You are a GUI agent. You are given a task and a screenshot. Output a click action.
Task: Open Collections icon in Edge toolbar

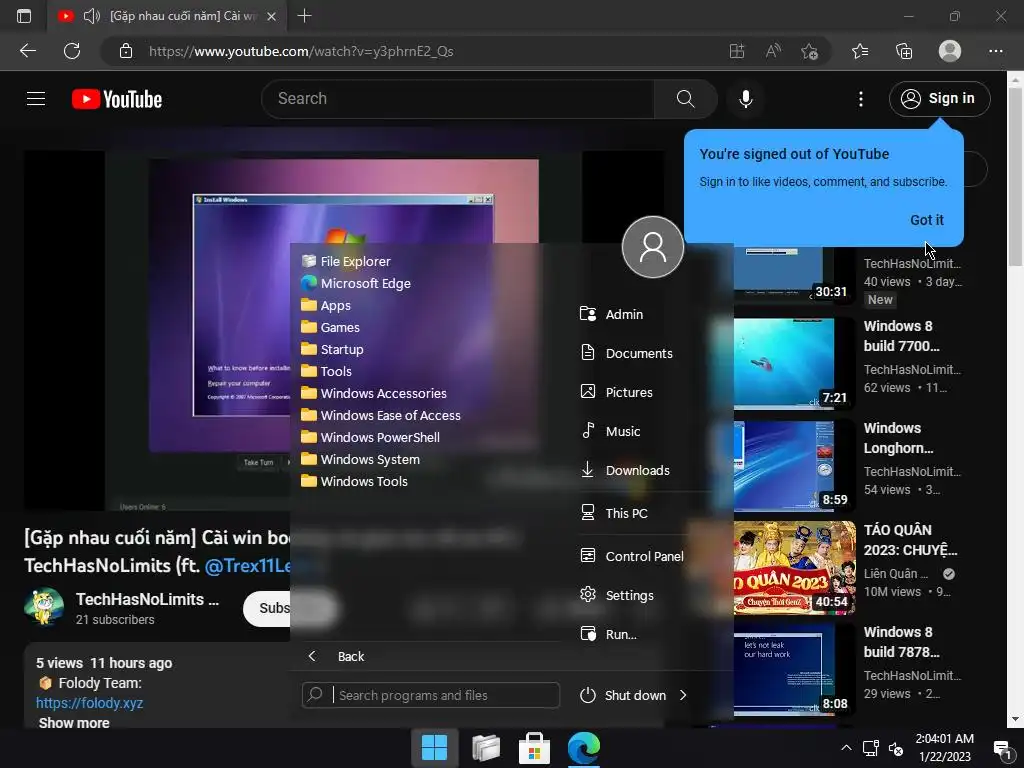pos(904,51)
